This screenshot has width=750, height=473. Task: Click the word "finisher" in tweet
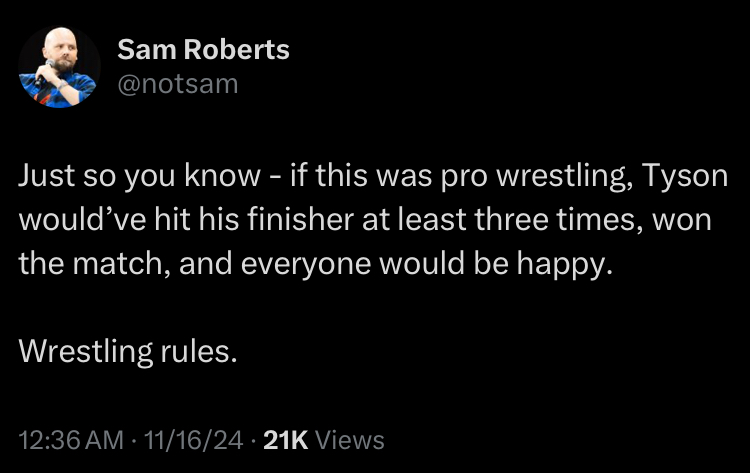(x=300, y=220)
